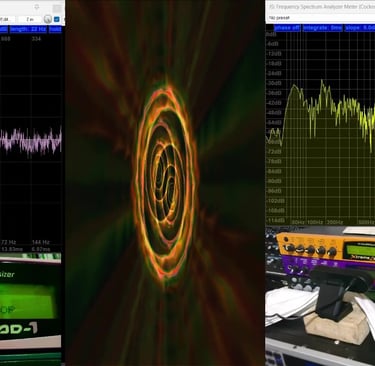Click the '-102dB' axis label

click(x=276, y=201)
